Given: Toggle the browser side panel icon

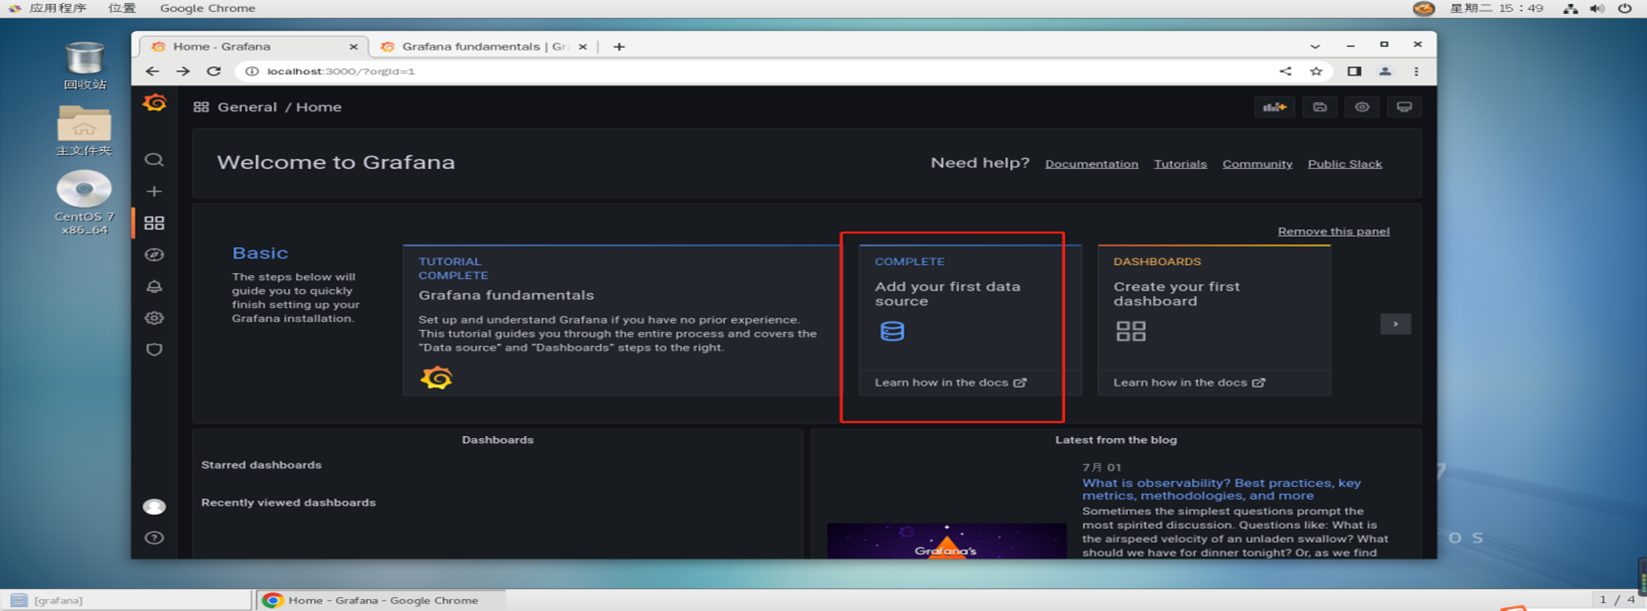Looking at the screenshot, I should point(1354,71).
